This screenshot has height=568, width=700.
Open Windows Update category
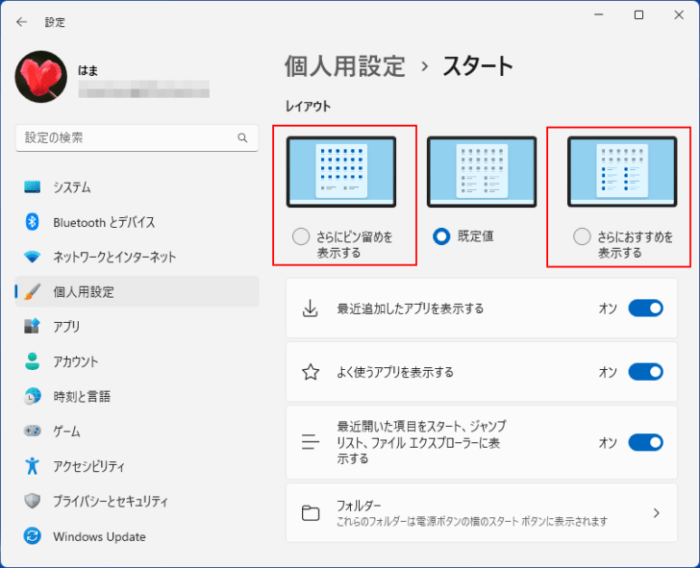point(137,536)
